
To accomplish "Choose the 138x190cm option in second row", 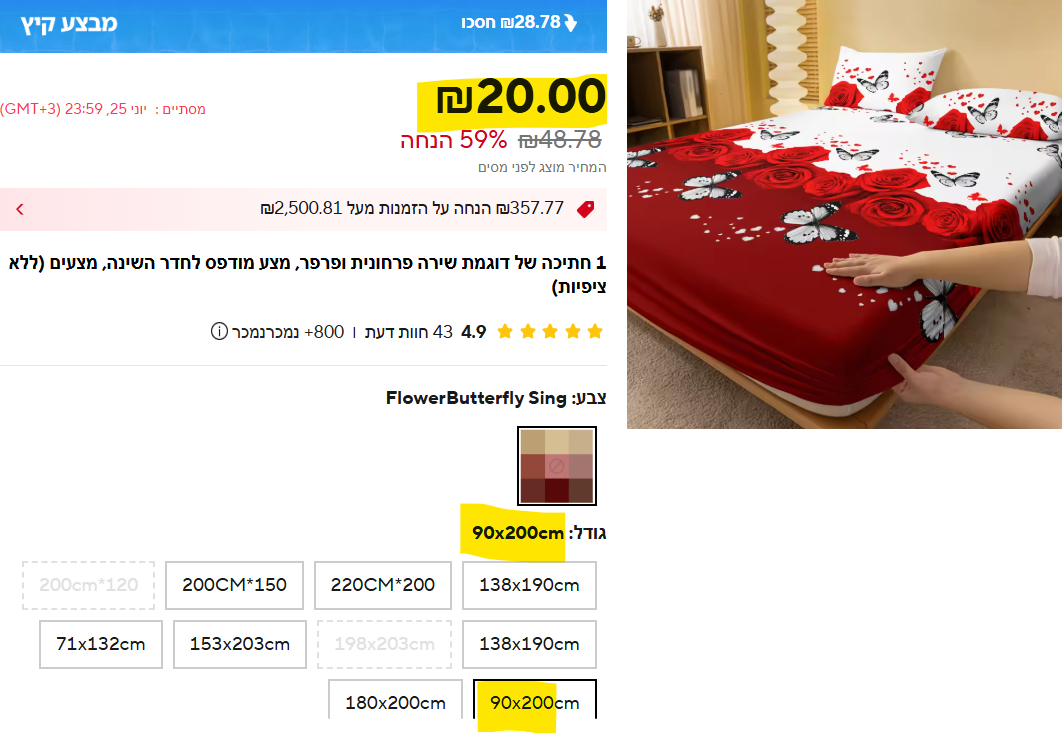I will pyautogui.click(x=530, y=644).
